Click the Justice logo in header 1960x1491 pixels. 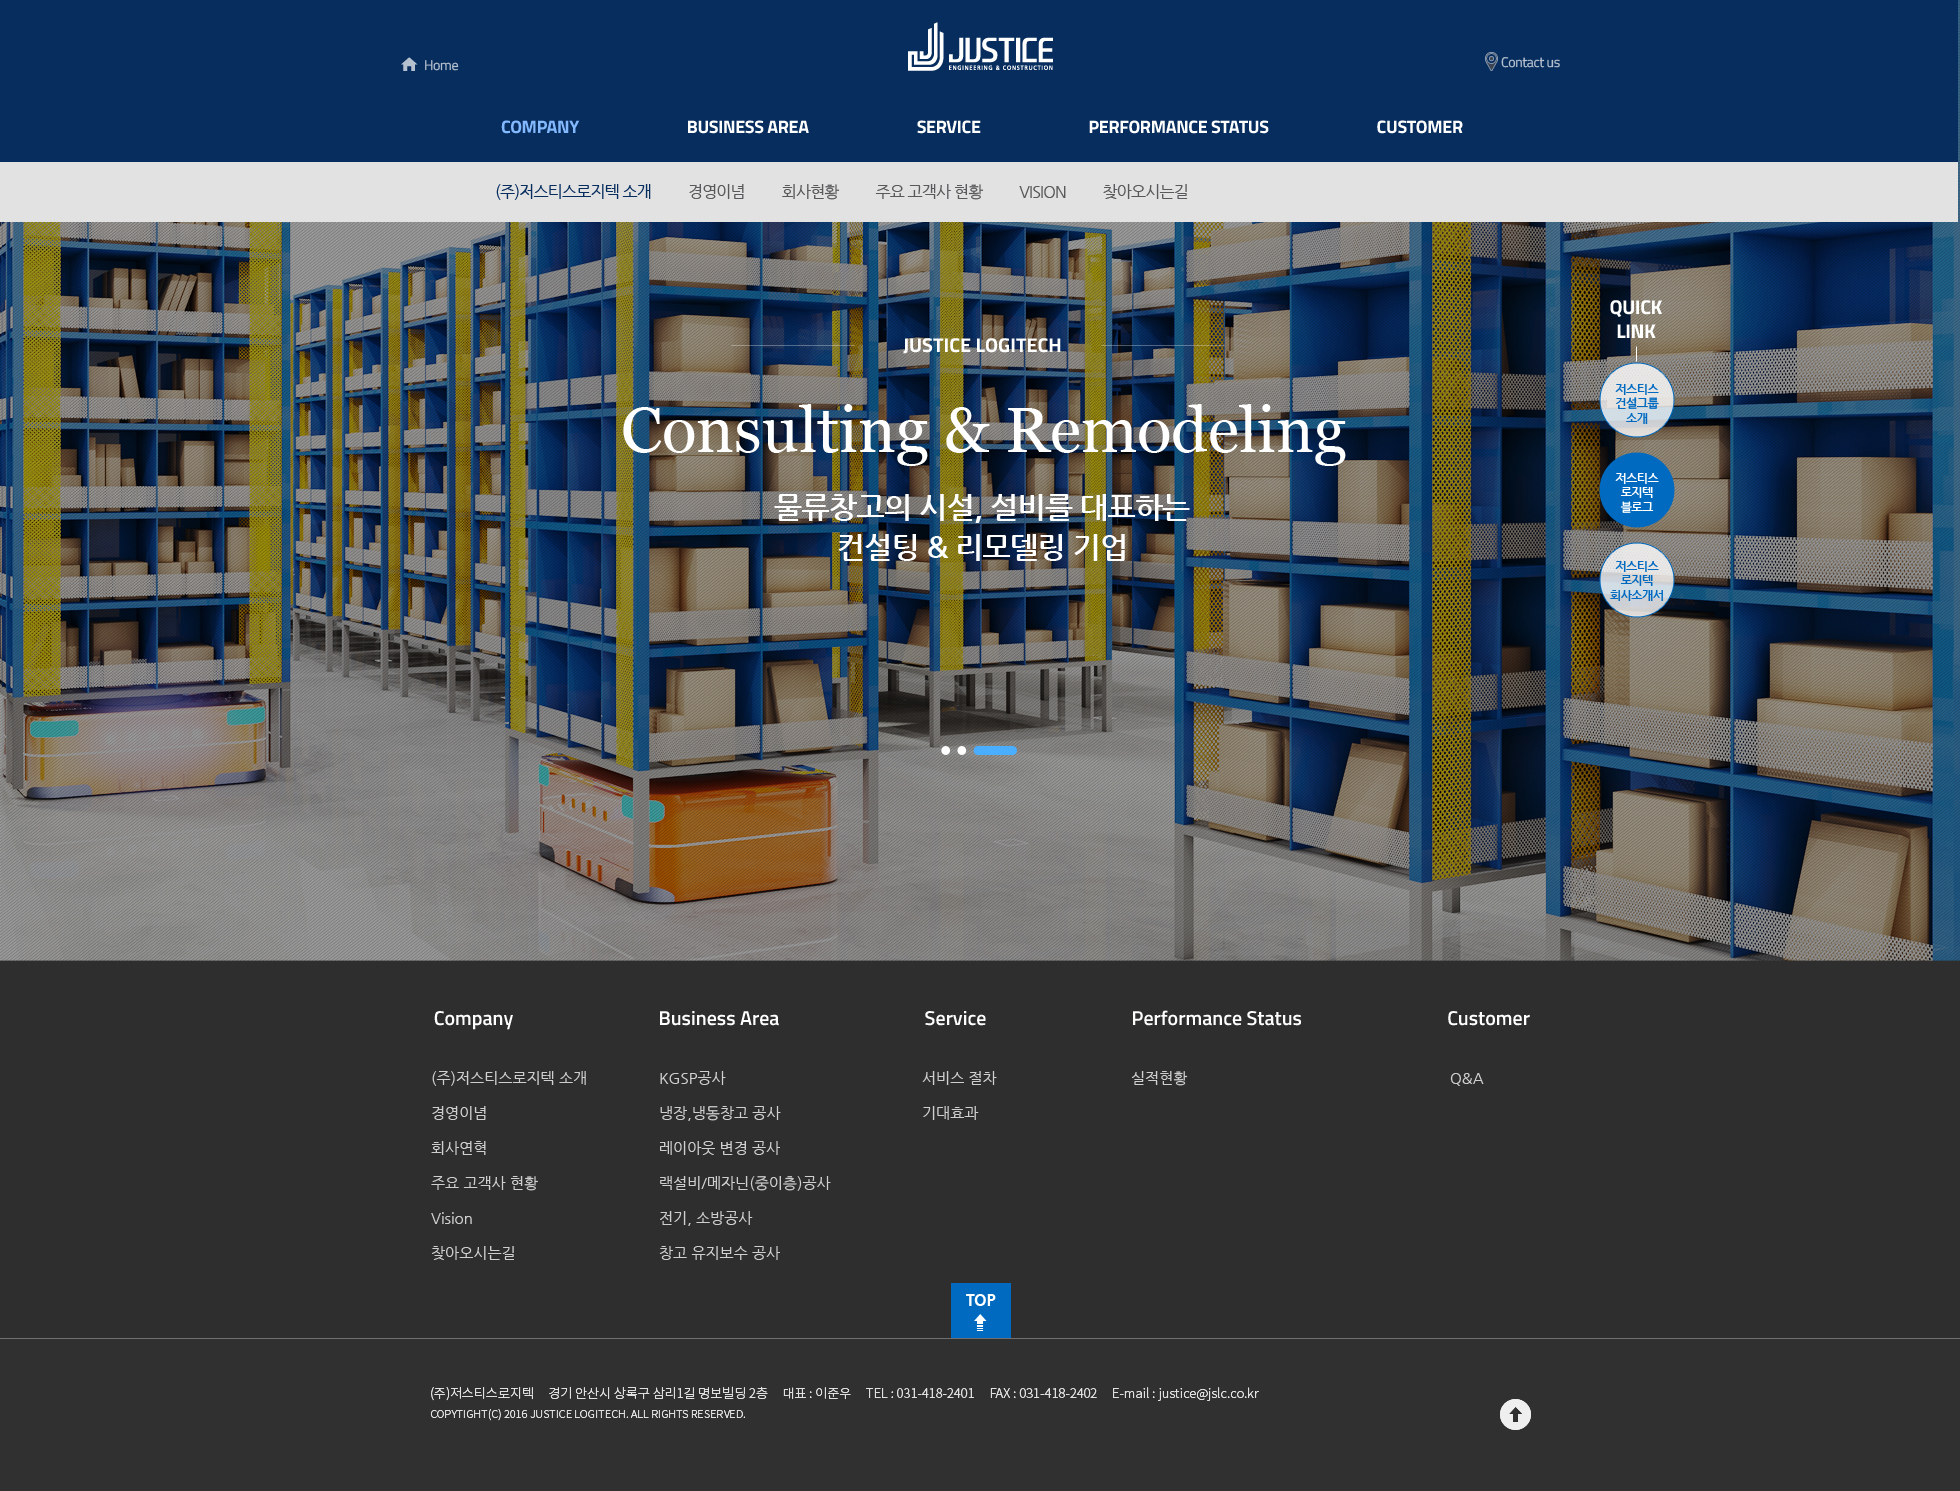pos(980,47)
